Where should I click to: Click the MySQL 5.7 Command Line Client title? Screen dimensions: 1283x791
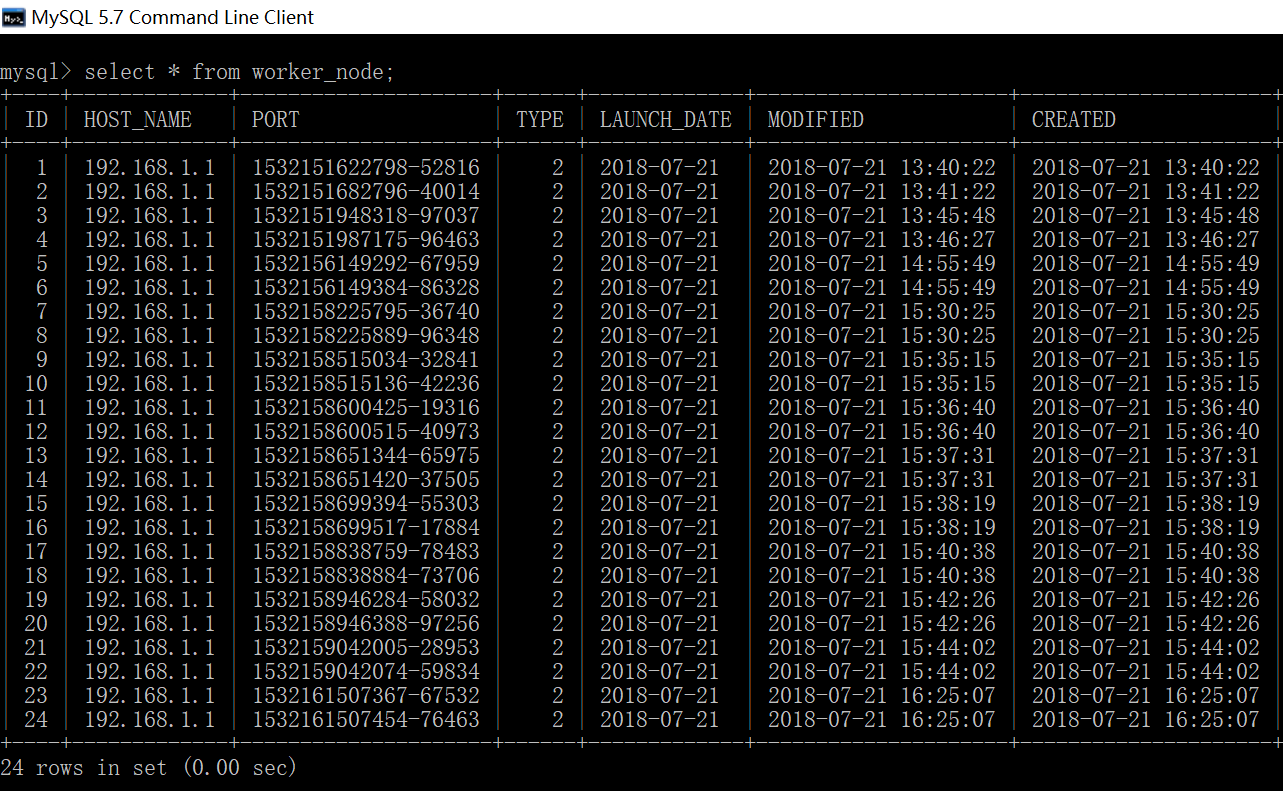point(173,17)
